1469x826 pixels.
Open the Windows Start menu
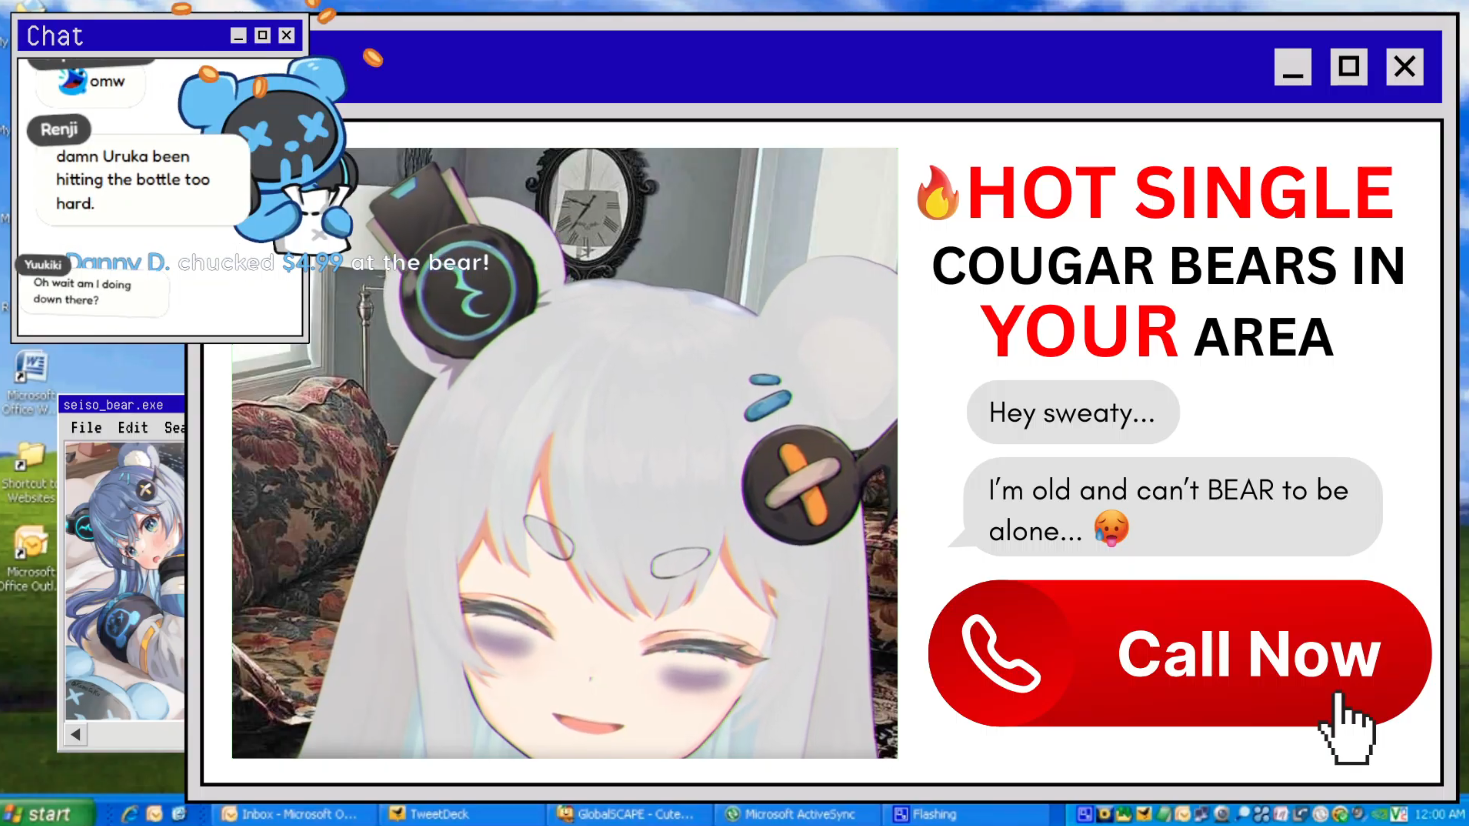click(47, 814)
